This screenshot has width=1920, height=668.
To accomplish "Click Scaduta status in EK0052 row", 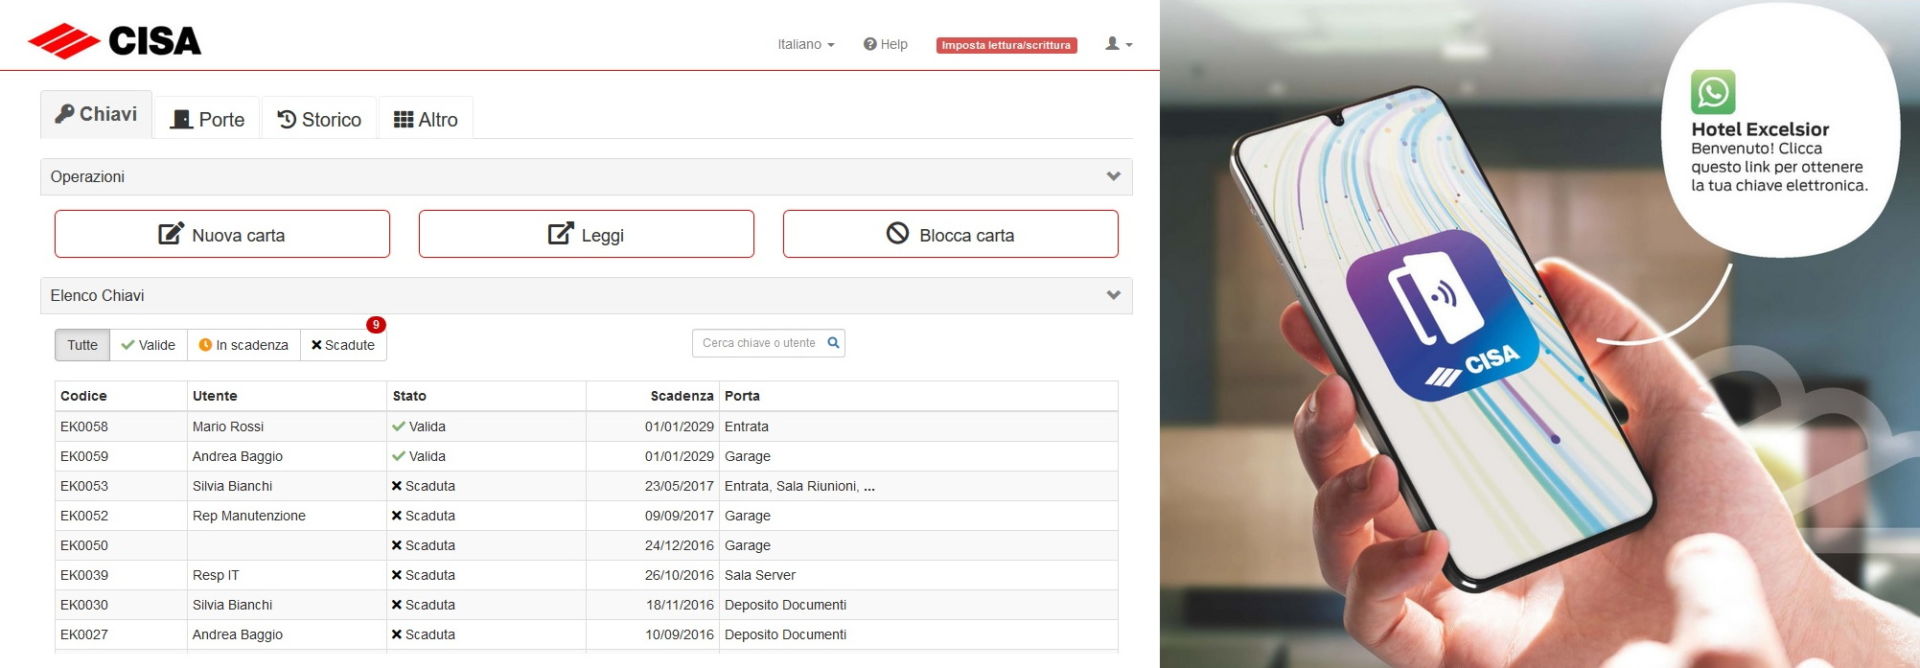I will pos(423,516).
